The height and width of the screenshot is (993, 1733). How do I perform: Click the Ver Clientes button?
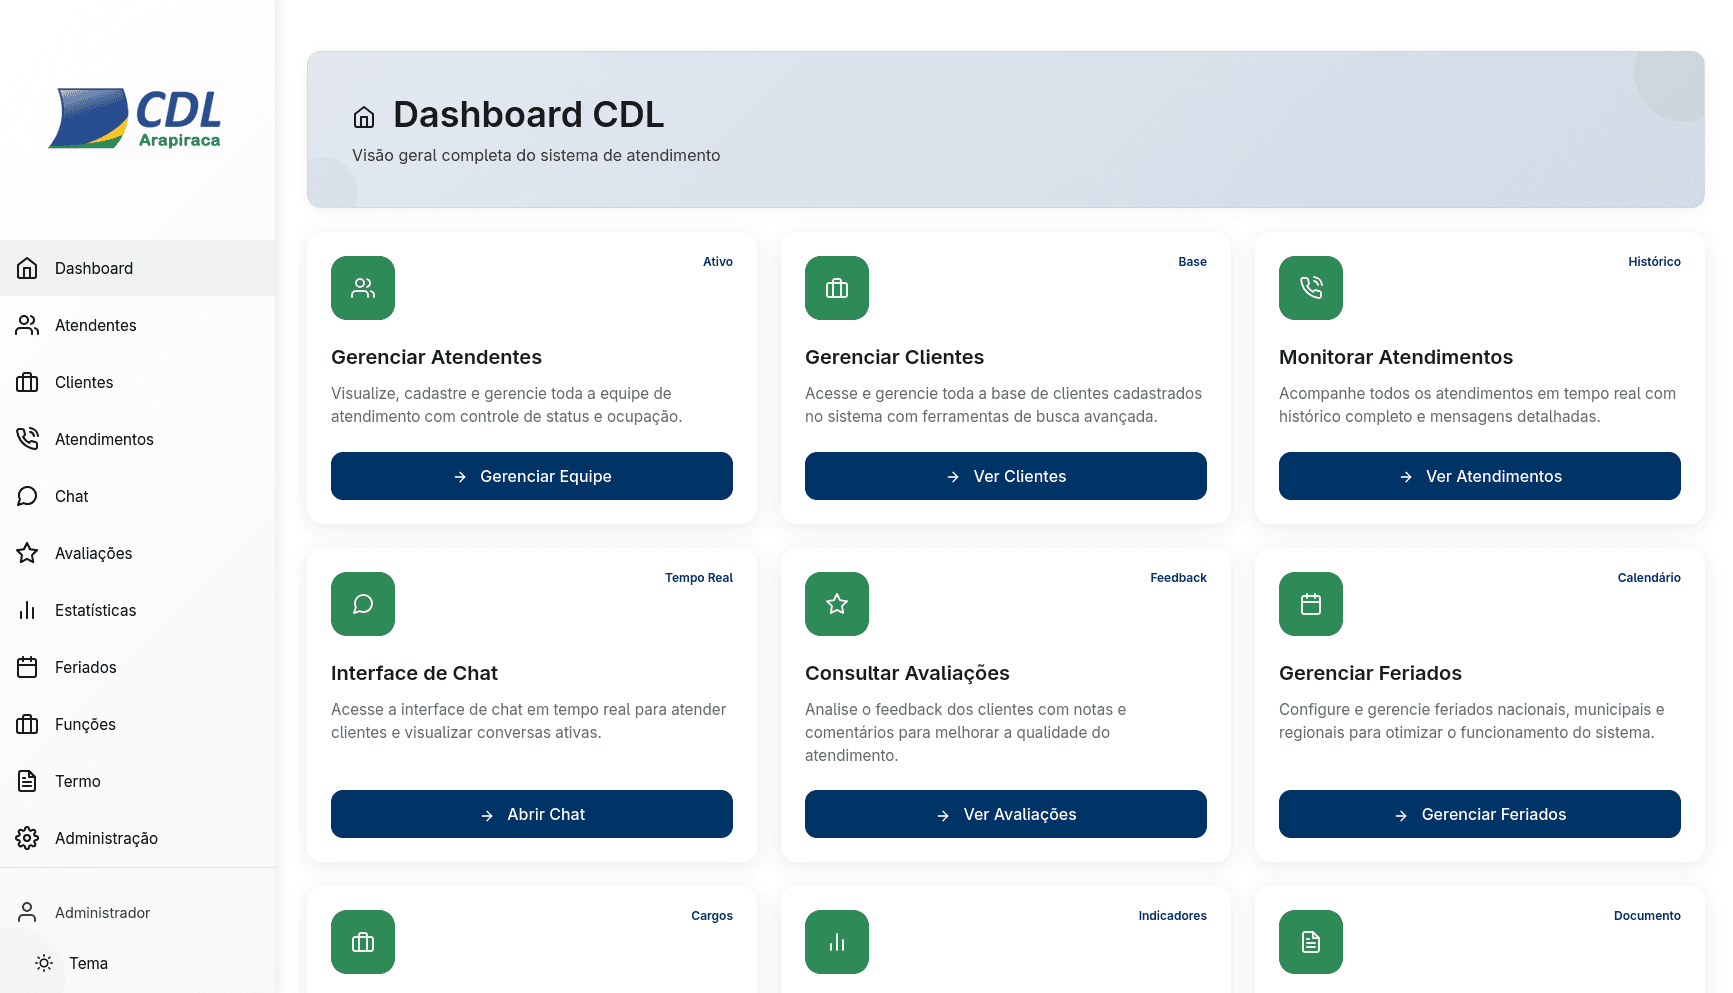(1005, 476)
